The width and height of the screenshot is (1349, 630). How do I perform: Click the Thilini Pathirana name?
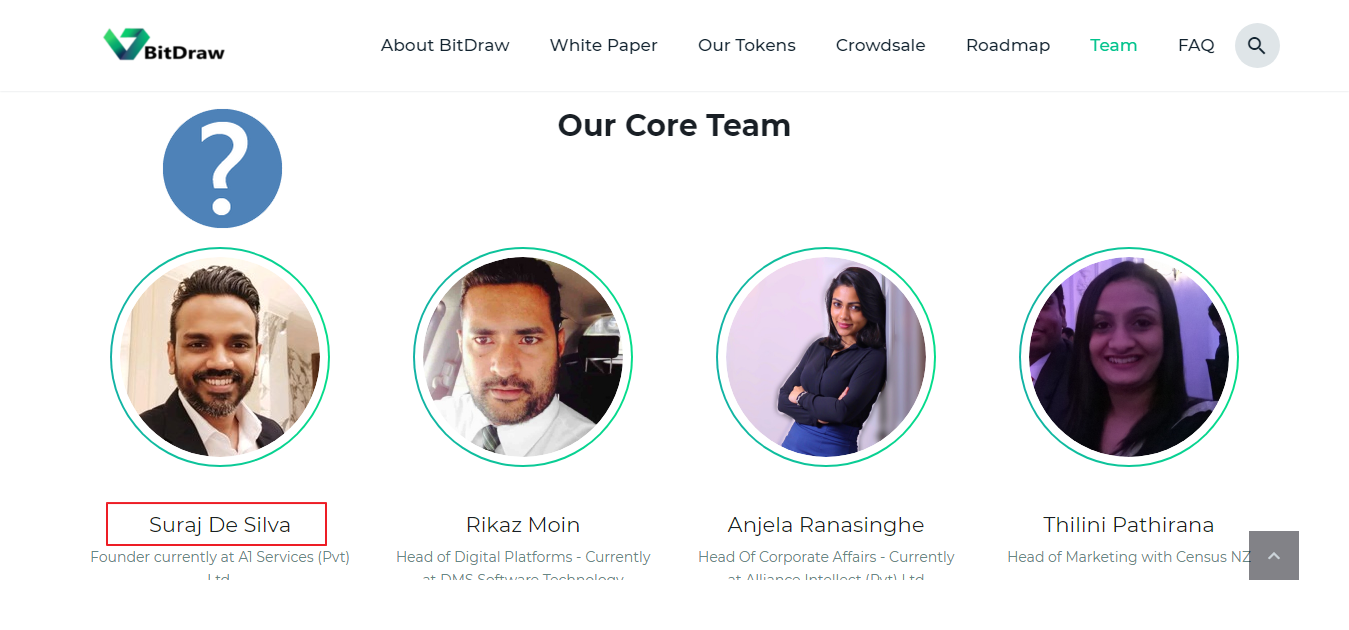point(1129,524)
